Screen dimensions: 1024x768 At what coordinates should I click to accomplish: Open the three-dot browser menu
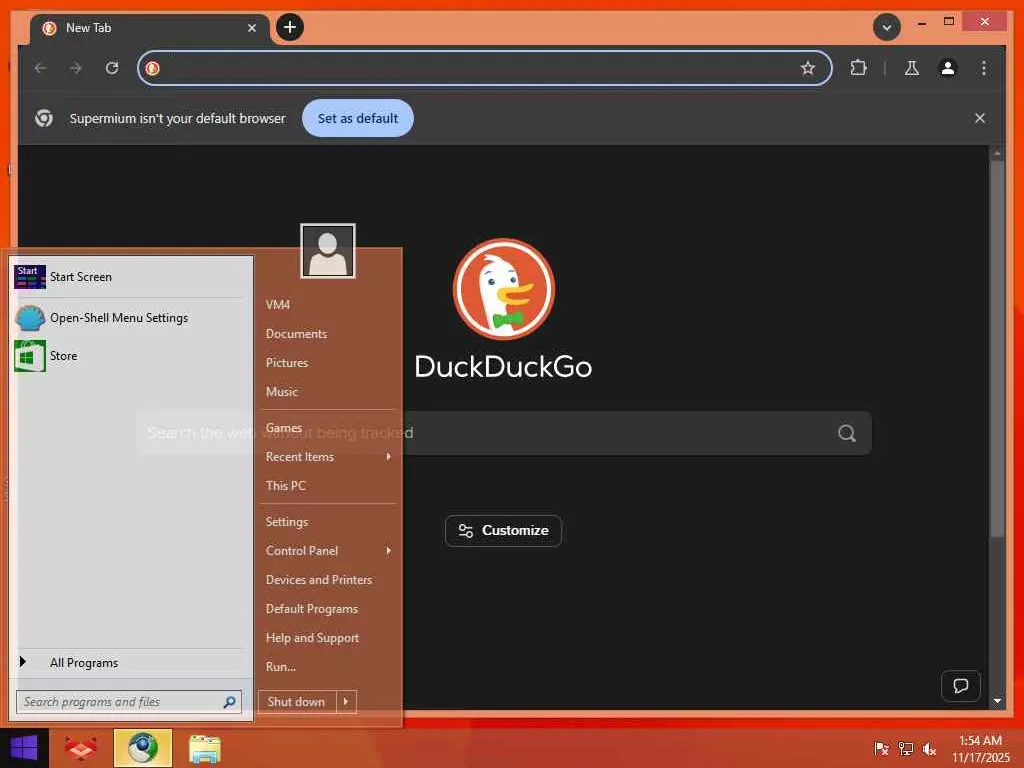coord(984,68)
